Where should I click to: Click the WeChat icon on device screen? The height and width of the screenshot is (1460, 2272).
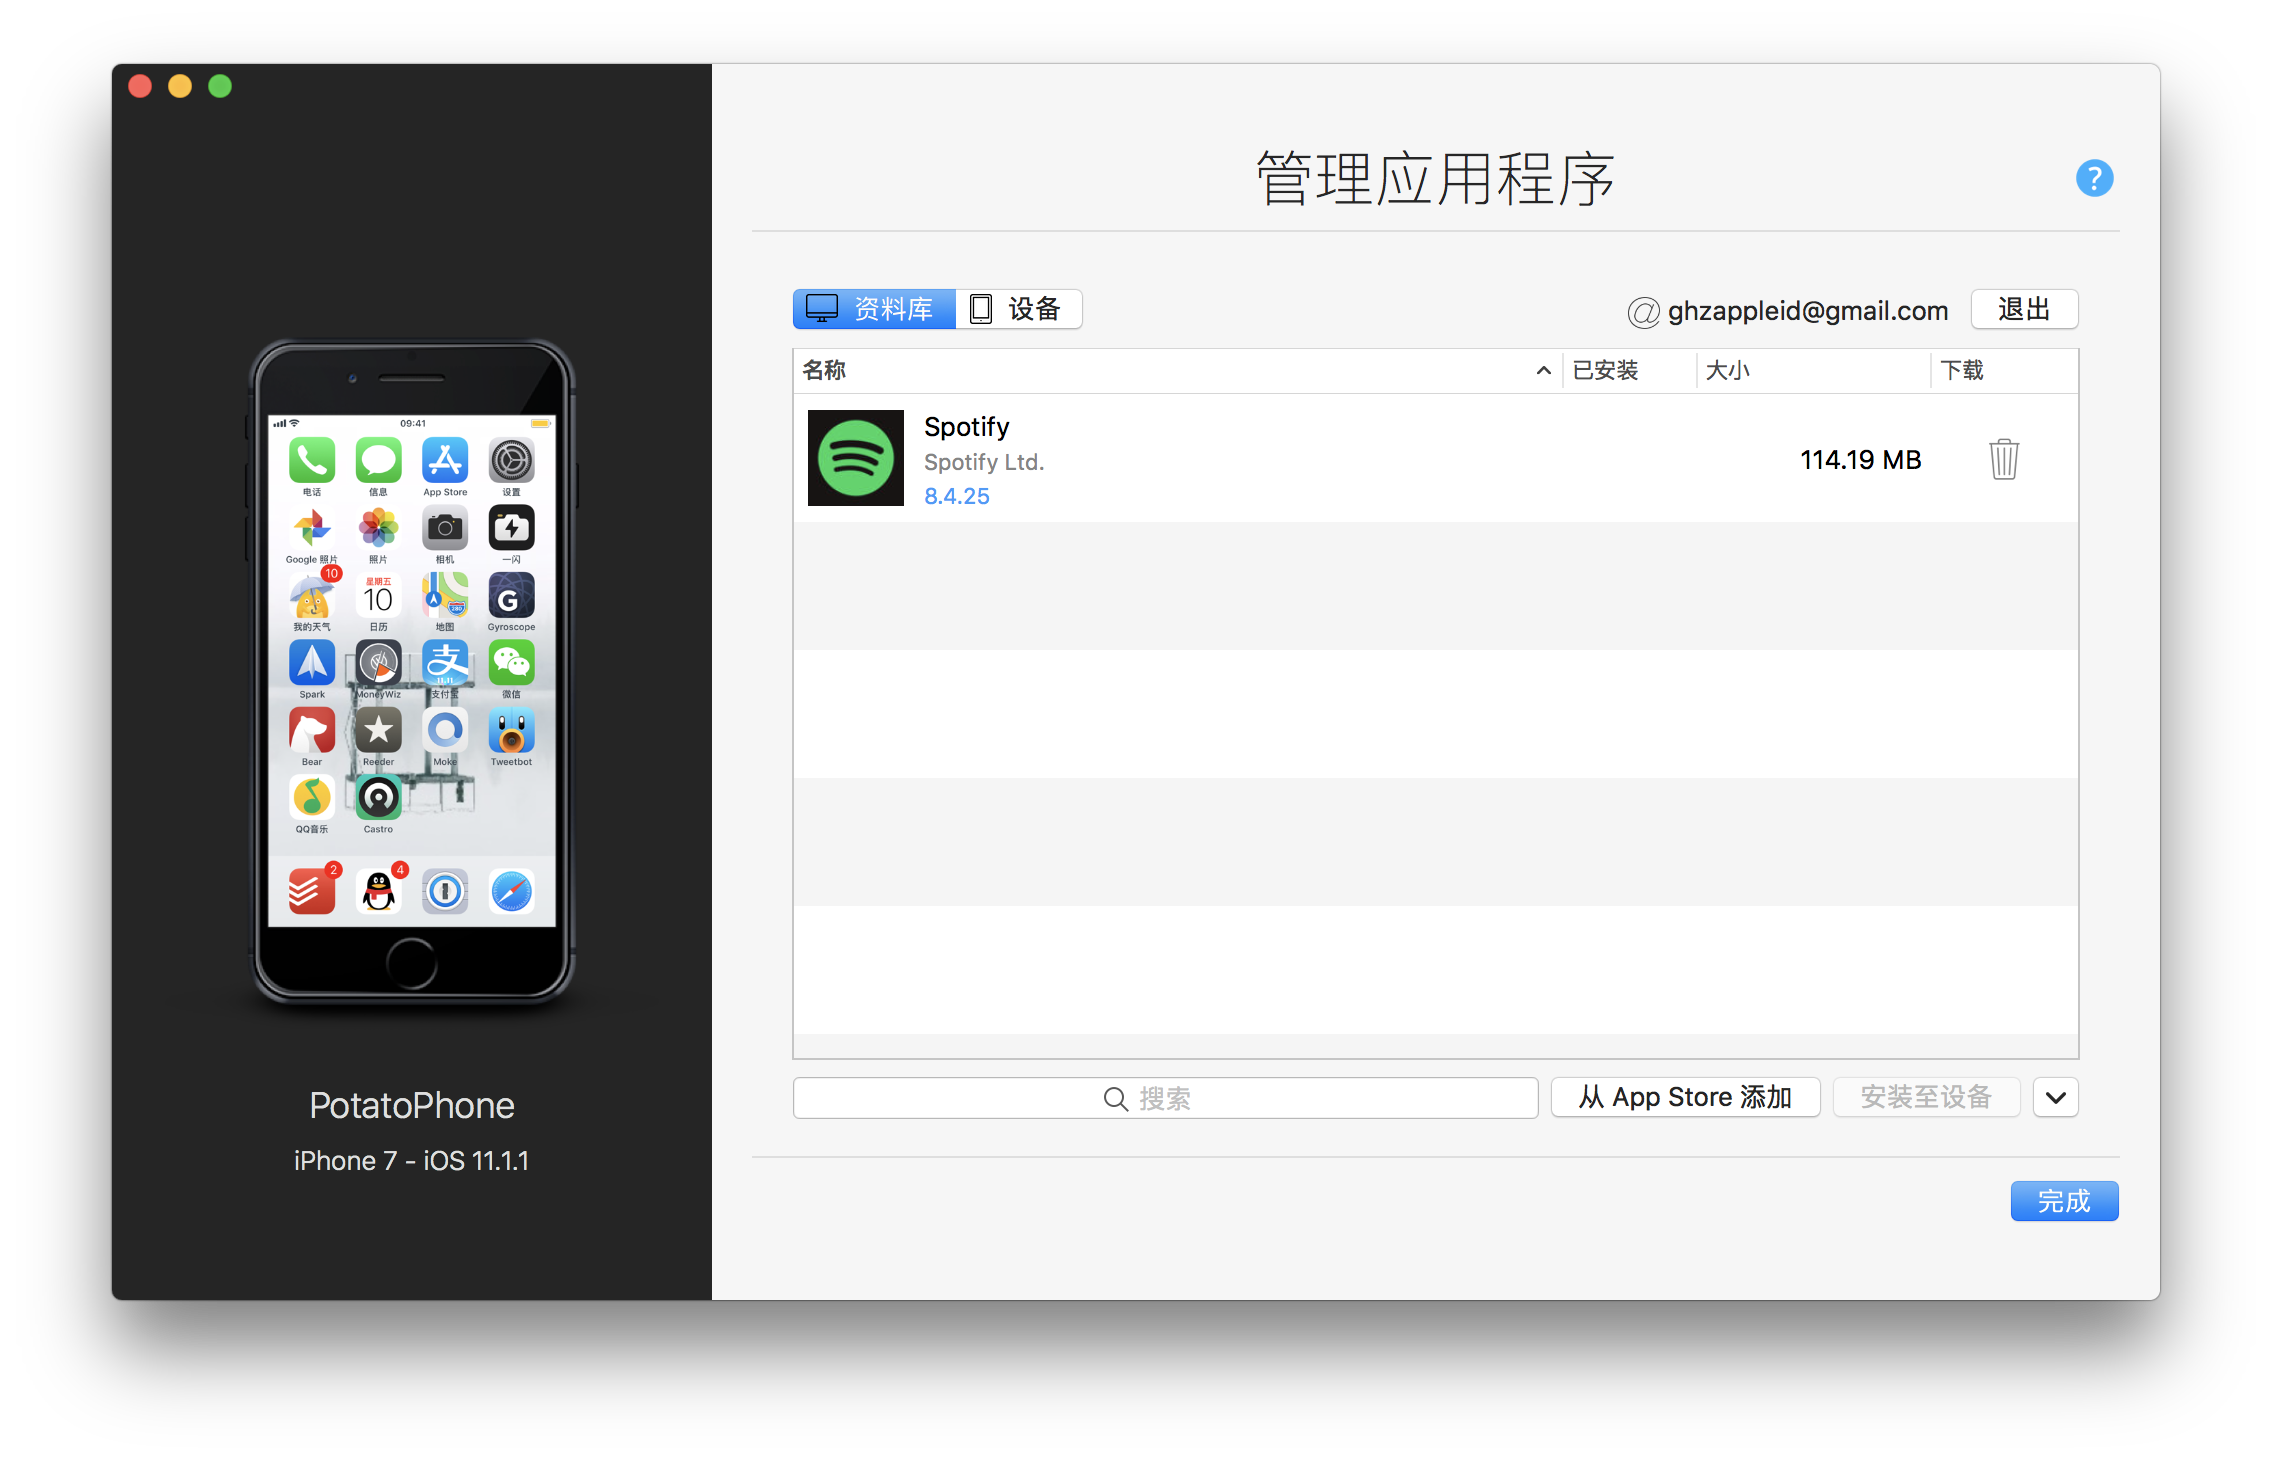pos(511,663)
